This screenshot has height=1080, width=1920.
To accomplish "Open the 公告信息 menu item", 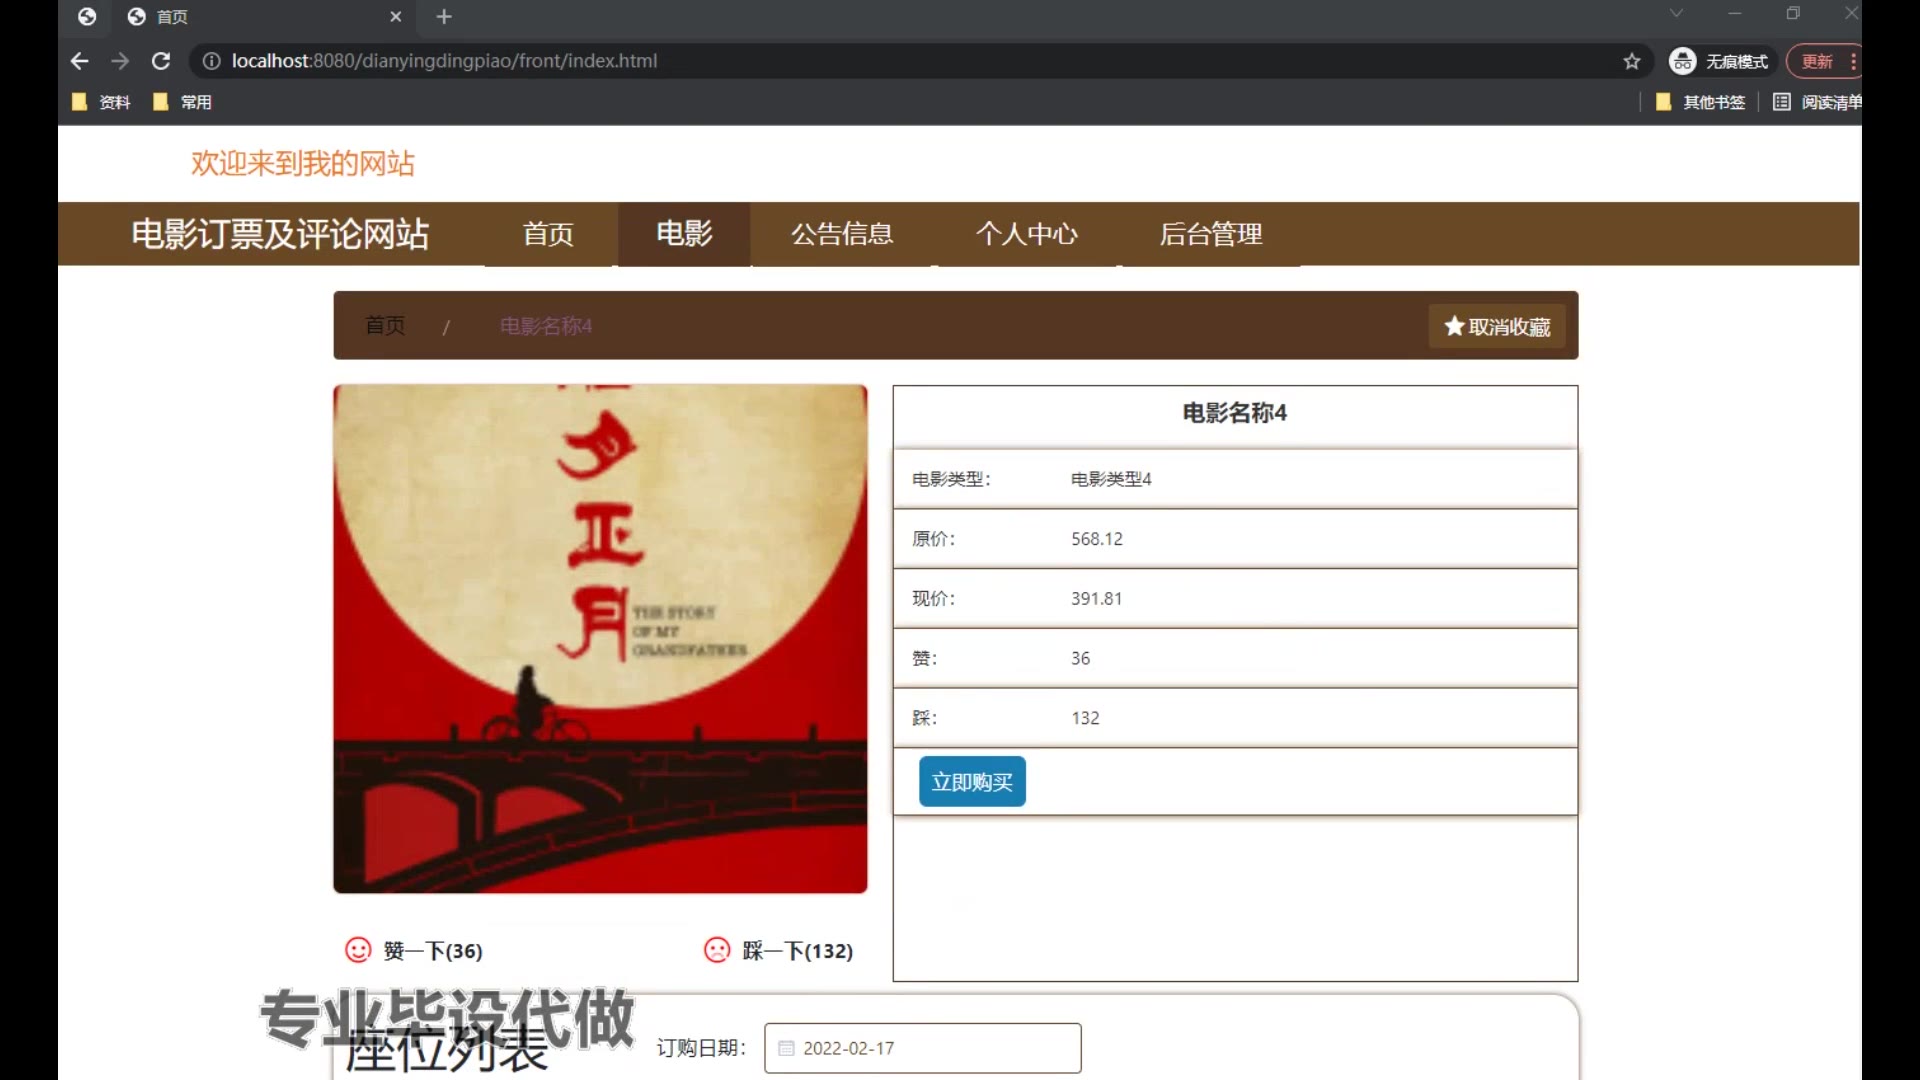I will (x=842, y=234).
